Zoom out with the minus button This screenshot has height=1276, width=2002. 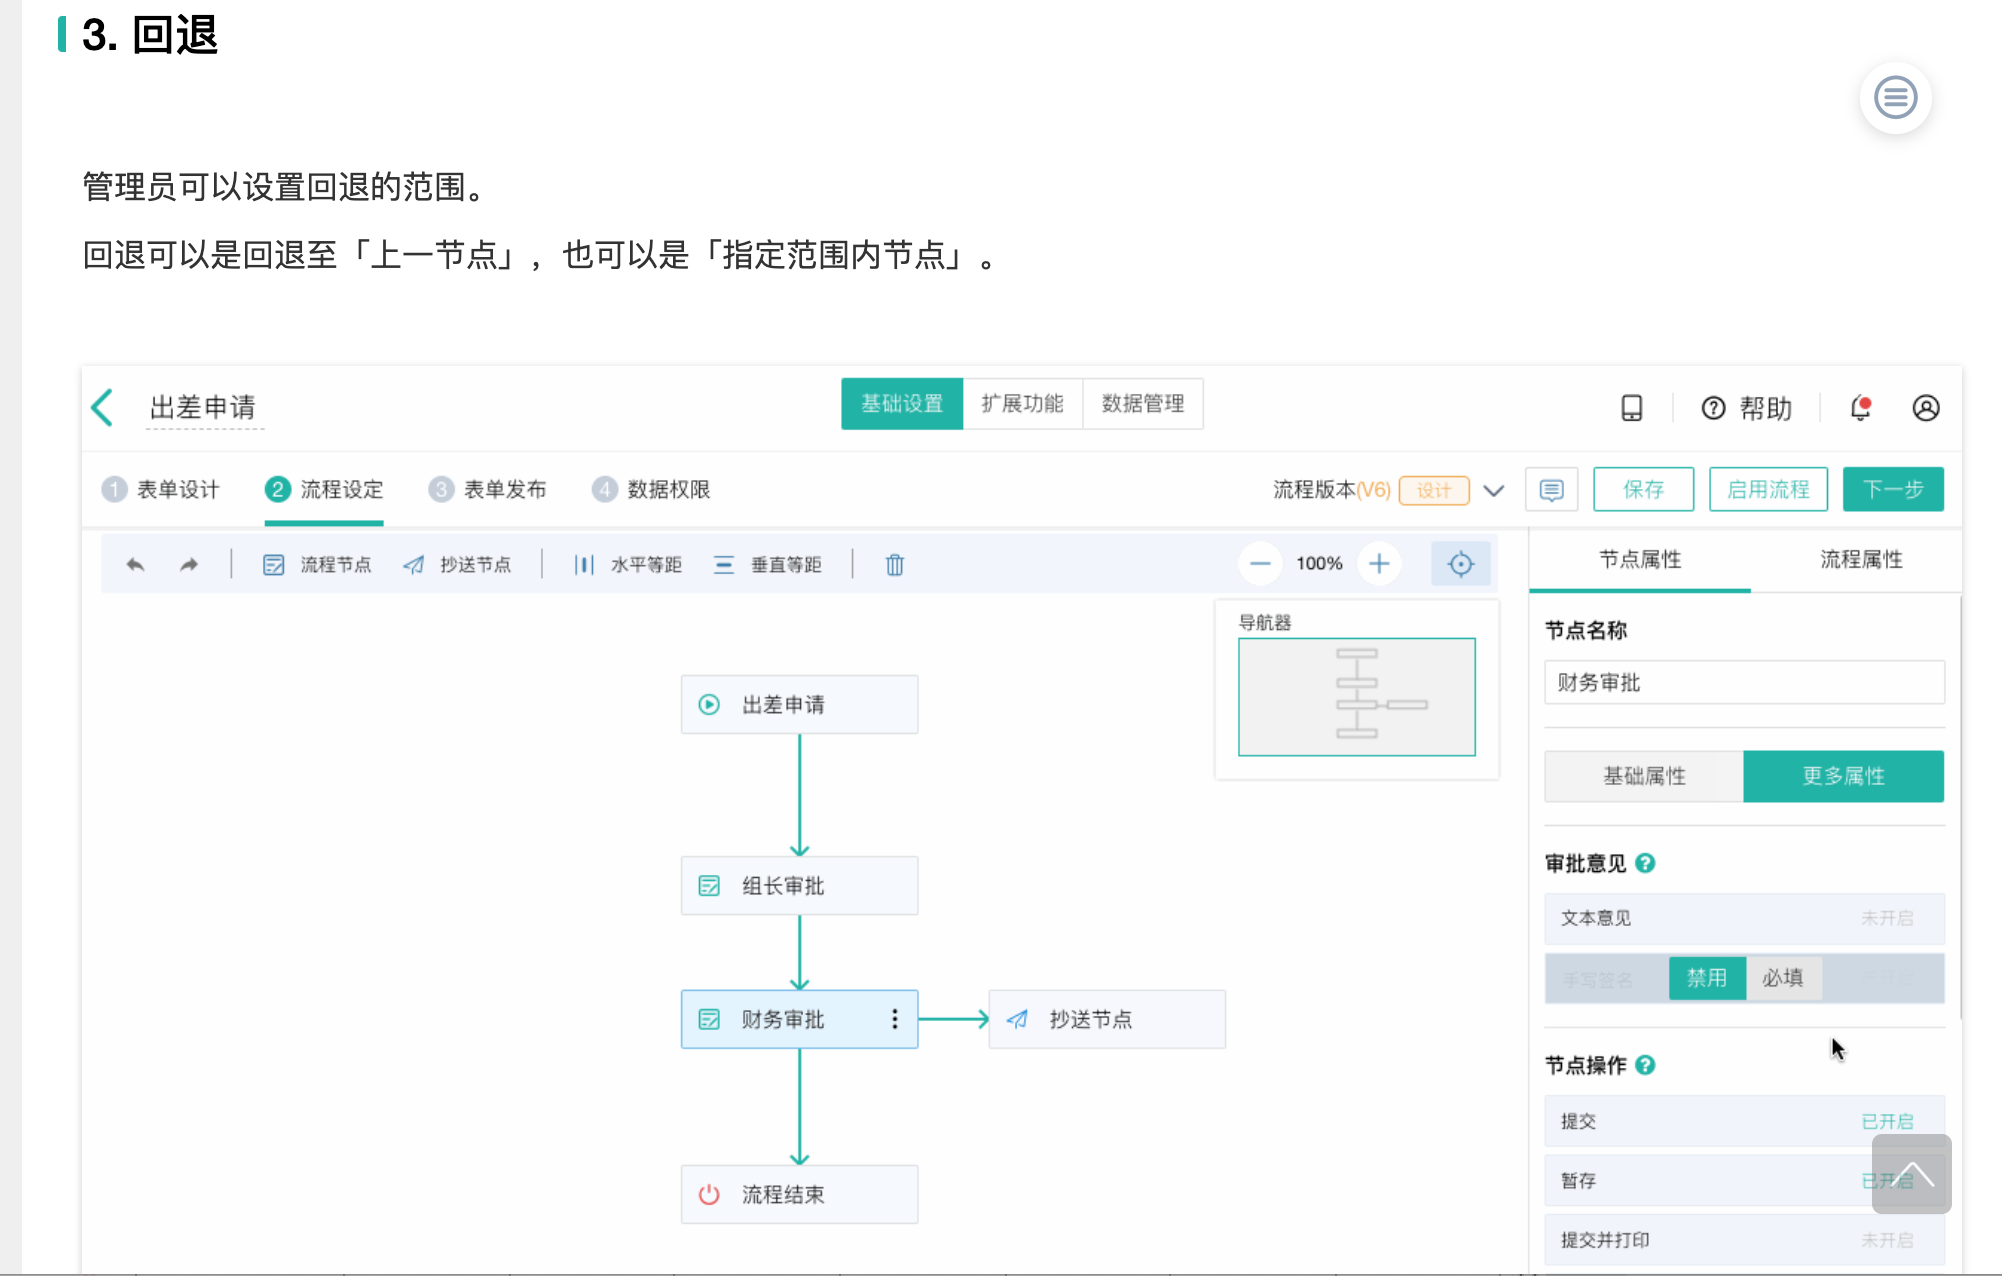1260,563
